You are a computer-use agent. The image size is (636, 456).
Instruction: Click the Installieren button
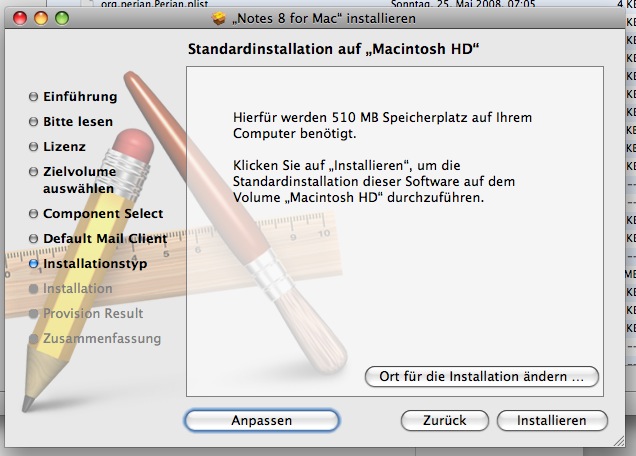[x=552, y=420]
